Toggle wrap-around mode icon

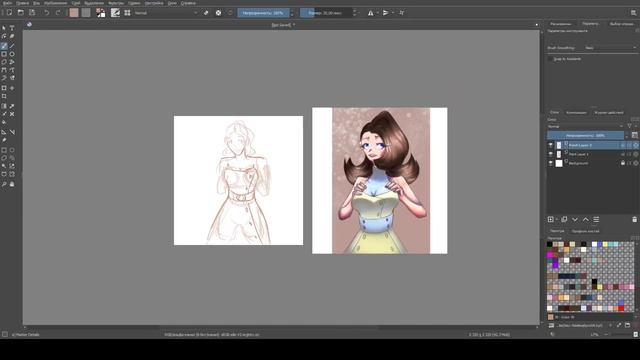[x=402, y=13]
